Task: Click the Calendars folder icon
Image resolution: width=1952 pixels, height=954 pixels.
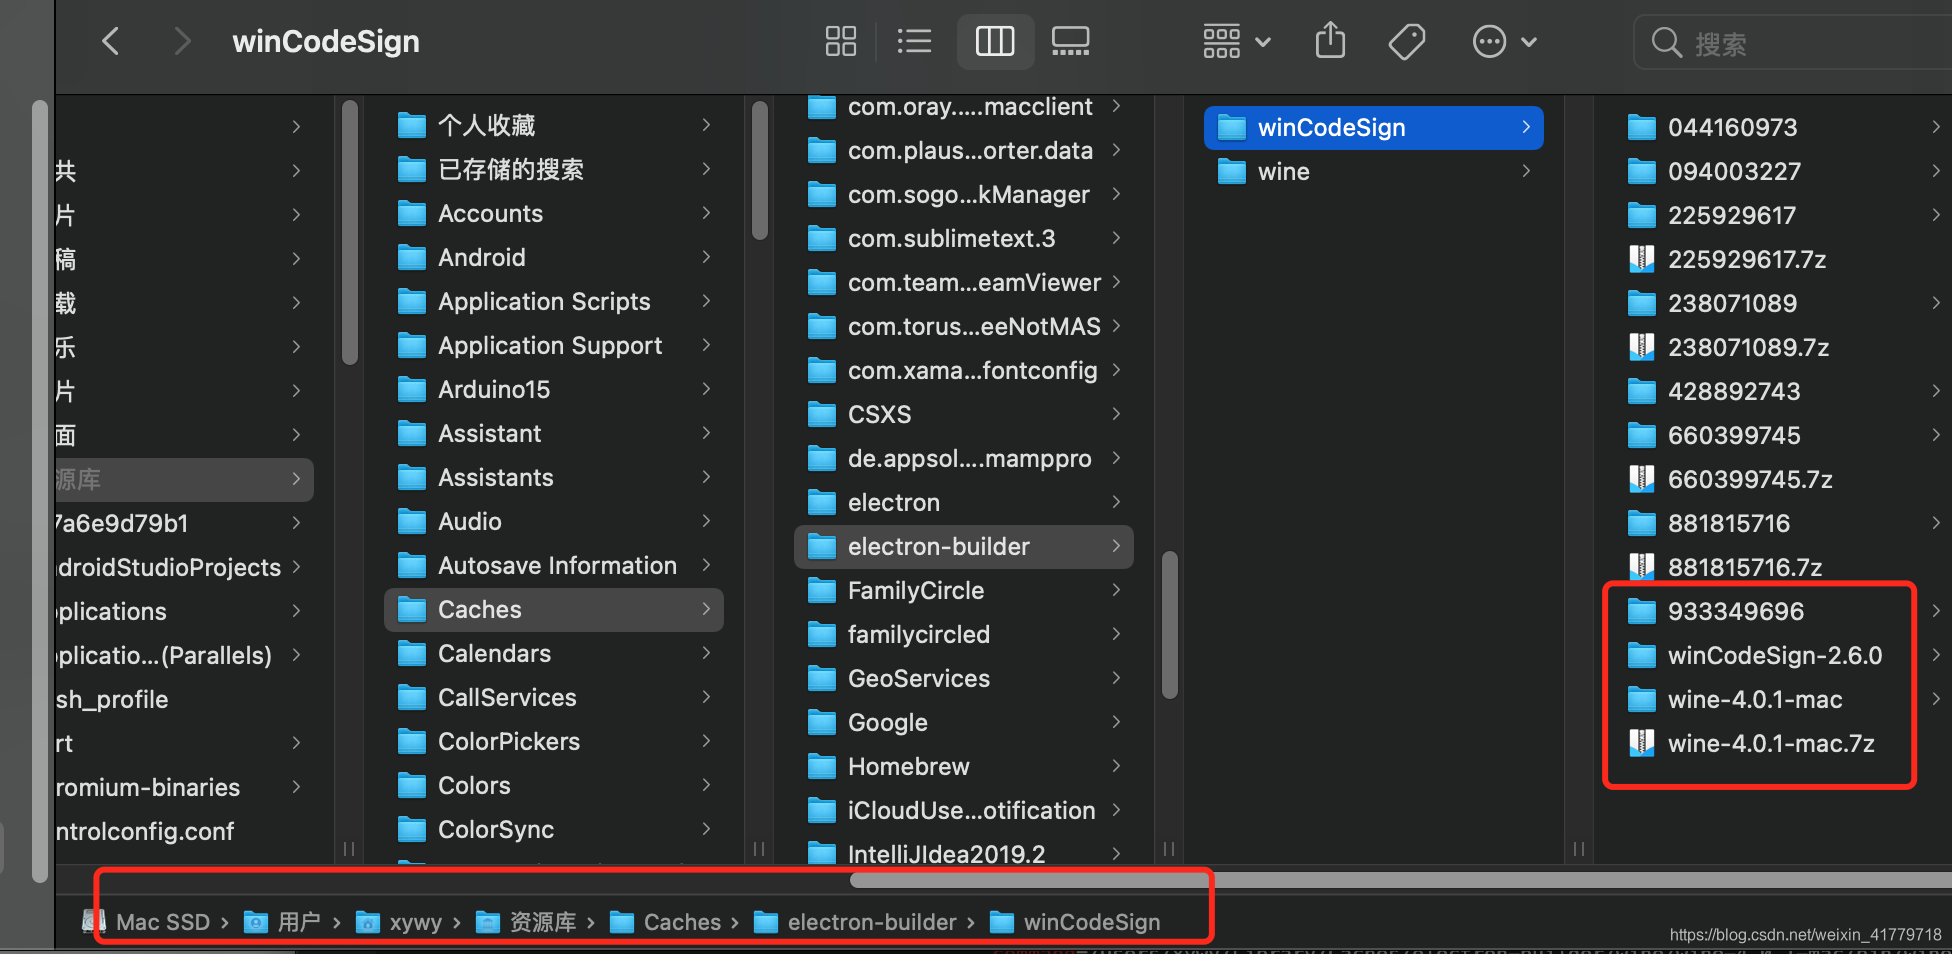Action: (412, 654)
